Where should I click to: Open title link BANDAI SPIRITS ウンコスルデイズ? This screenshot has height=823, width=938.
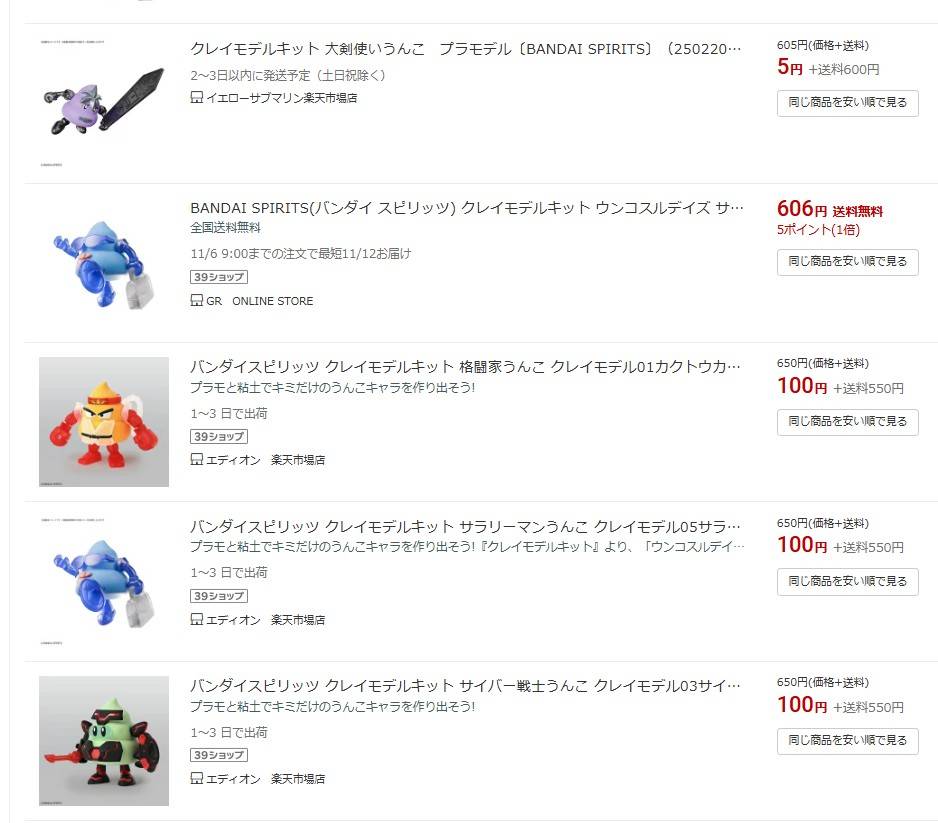[467, 208]
